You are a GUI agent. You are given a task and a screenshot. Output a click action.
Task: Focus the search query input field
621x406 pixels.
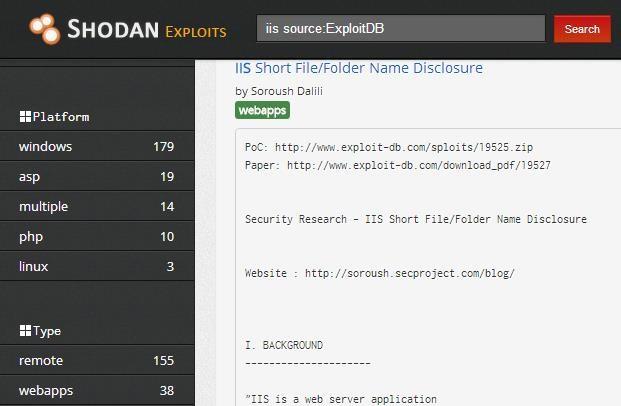pyautogui.click(x=400, y=29)
